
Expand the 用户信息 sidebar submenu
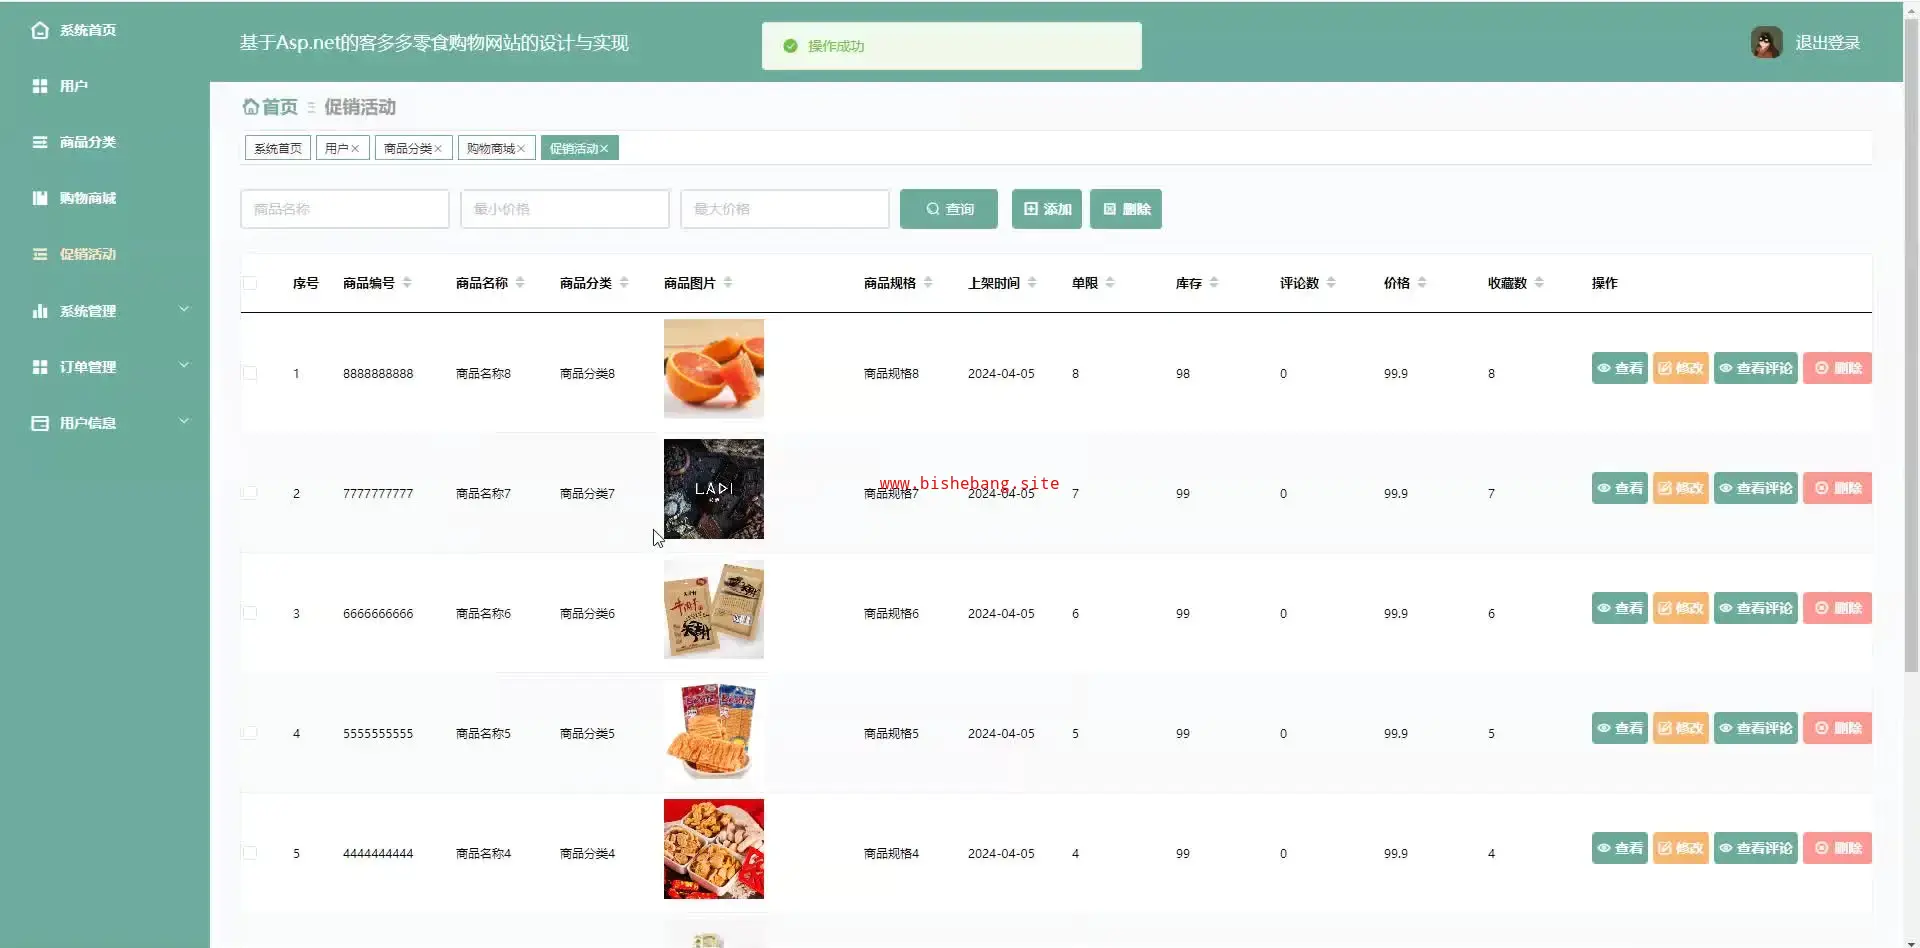point(105,423)
